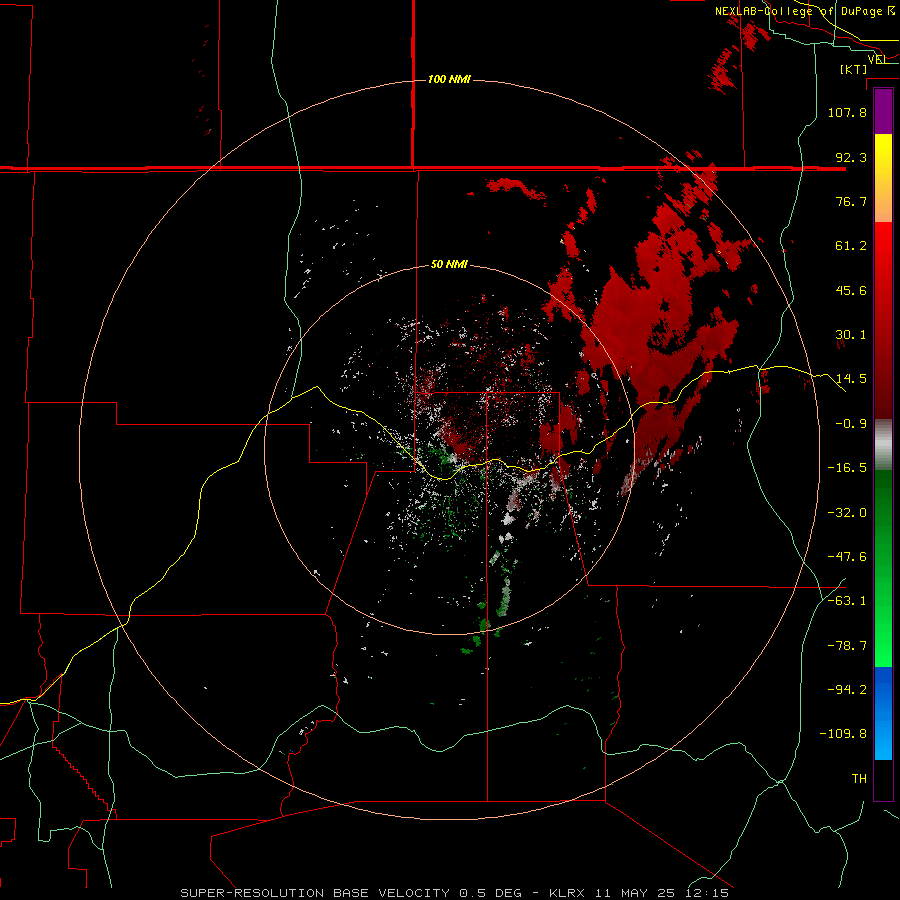900x900 pixels.
Task: Click the 61.2 scale value
Action: click(851, 246)
